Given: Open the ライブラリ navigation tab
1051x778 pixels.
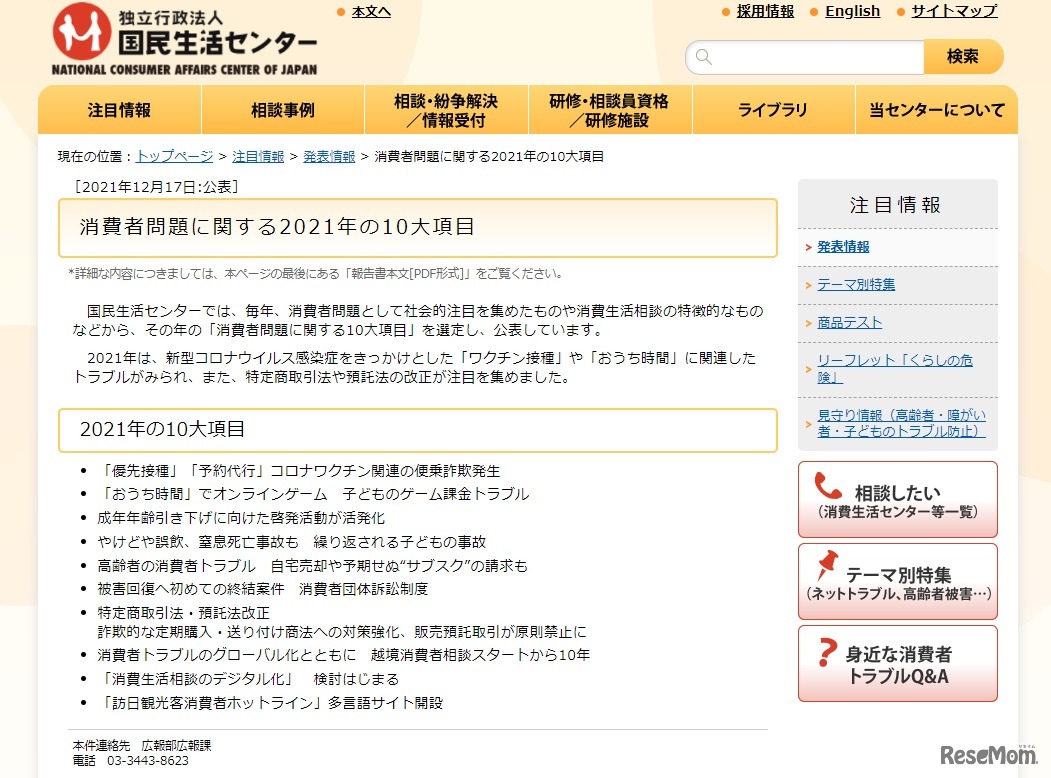Looking at the screenshot, I should click(774, 110).
